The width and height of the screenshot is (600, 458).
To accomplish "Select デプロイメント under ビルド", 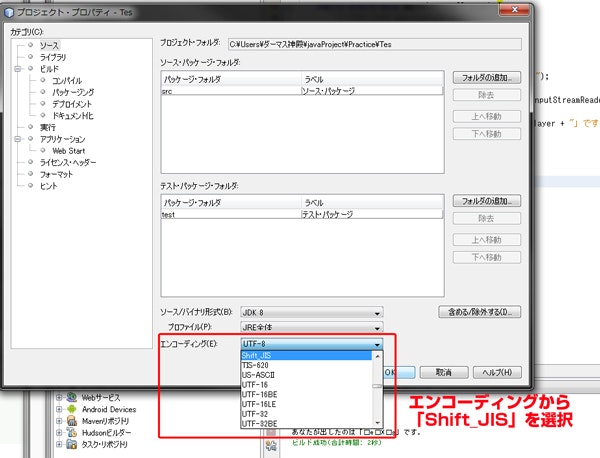I will tap(72, 104).
